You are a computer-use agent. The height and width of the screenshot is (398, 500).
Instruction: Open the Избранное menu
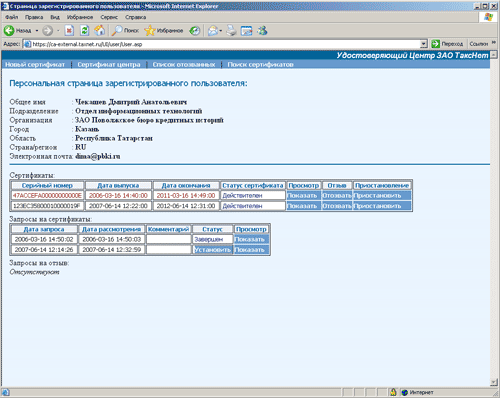point(80,17)
